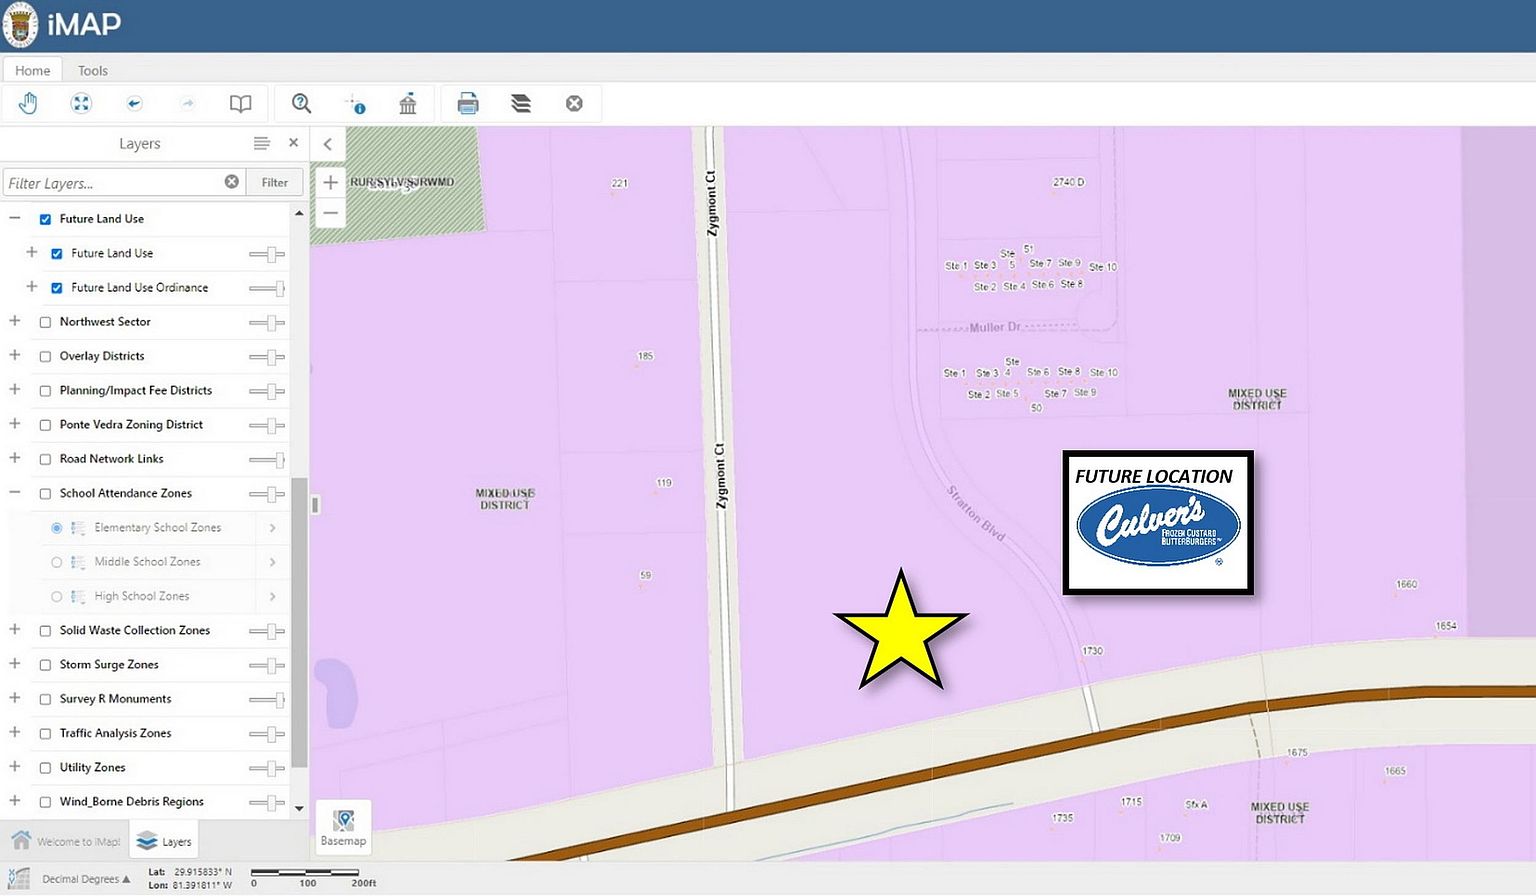Select Middle School Zones radio button
The height and width of the screenshot is (896, 1536).
tap(57, 562)
